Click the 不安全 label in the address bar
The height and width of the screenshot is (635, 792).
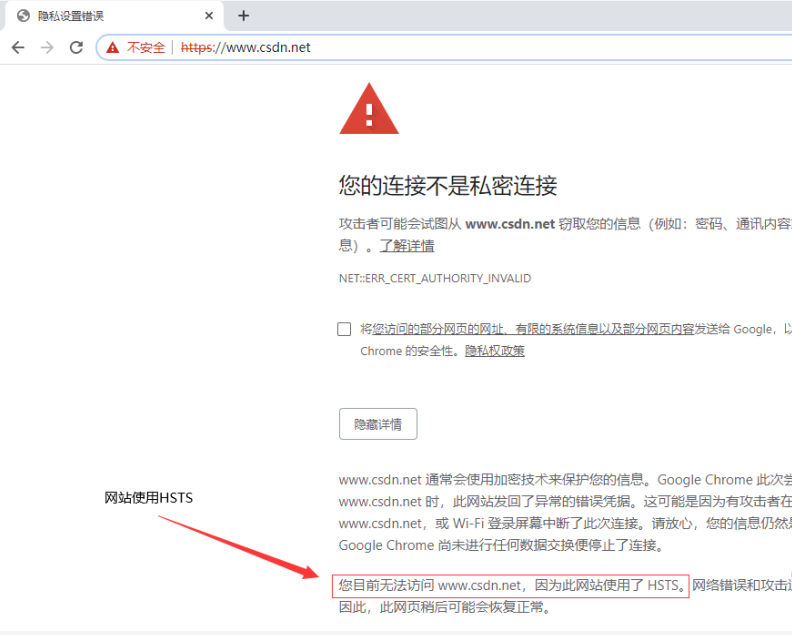(145, 47)
